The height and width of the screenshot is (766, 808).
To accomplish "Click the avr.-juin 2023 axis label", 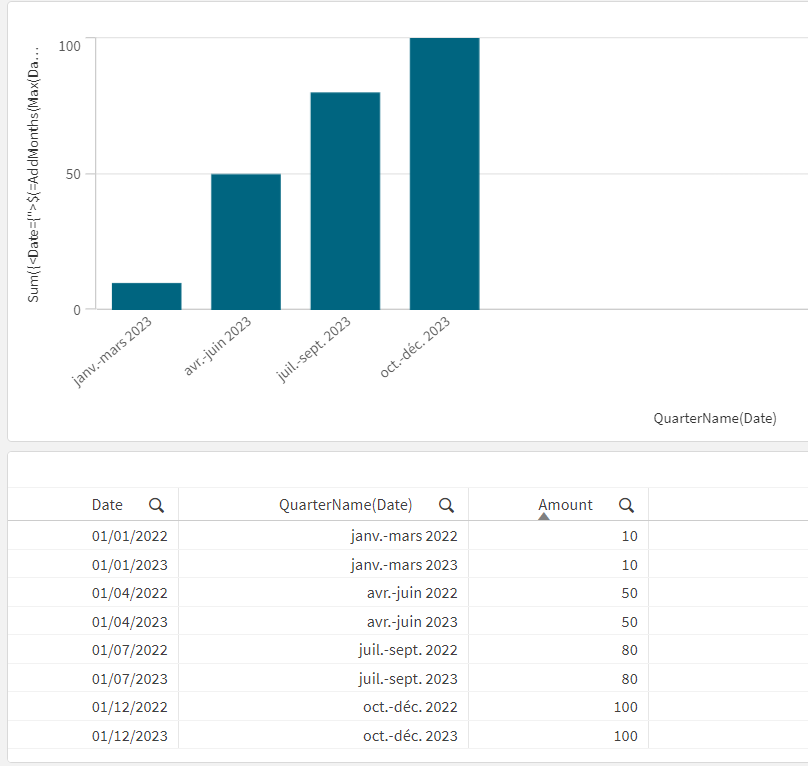I will point(217,346).
